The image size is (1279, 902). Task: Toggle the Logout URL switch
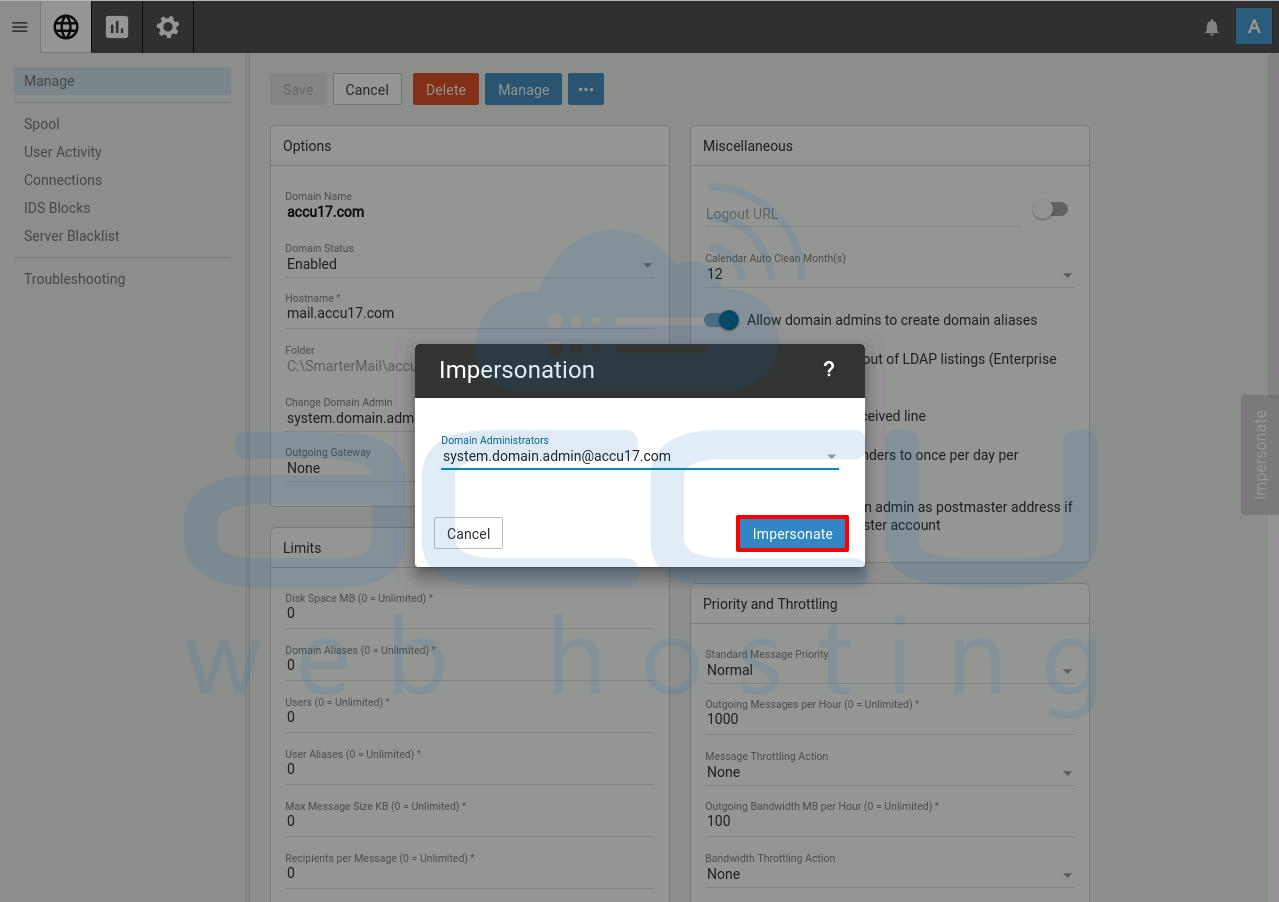coord(1050,209)
